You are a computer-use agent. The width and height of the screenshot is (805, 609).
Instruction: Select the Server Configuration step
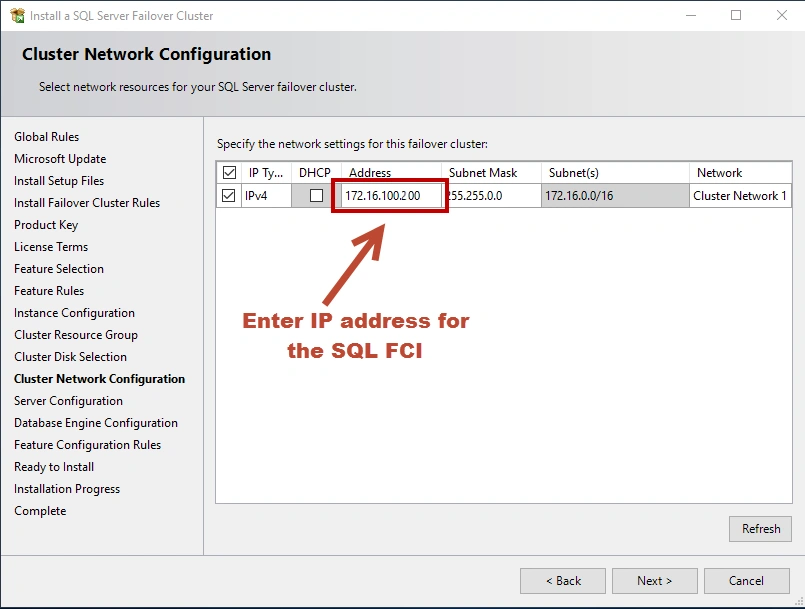point(68,401)
